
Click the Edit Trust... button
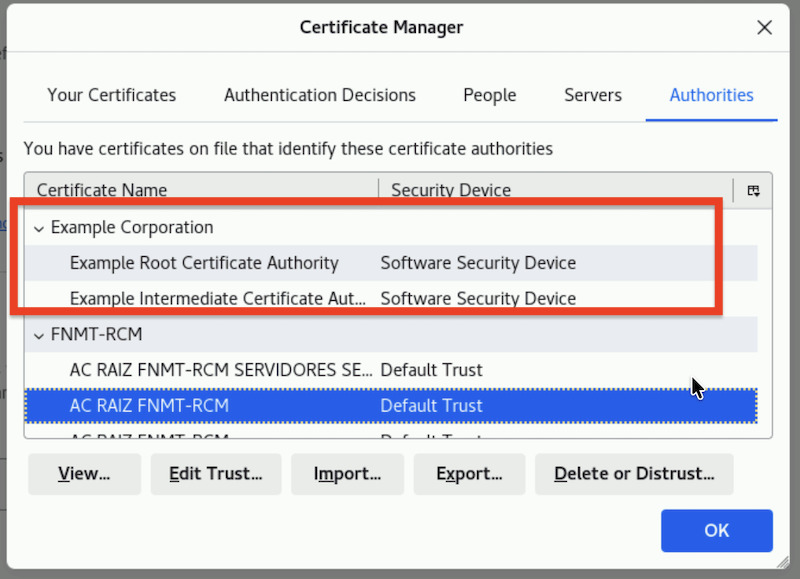pyautogui.click(x=215, y=474)
